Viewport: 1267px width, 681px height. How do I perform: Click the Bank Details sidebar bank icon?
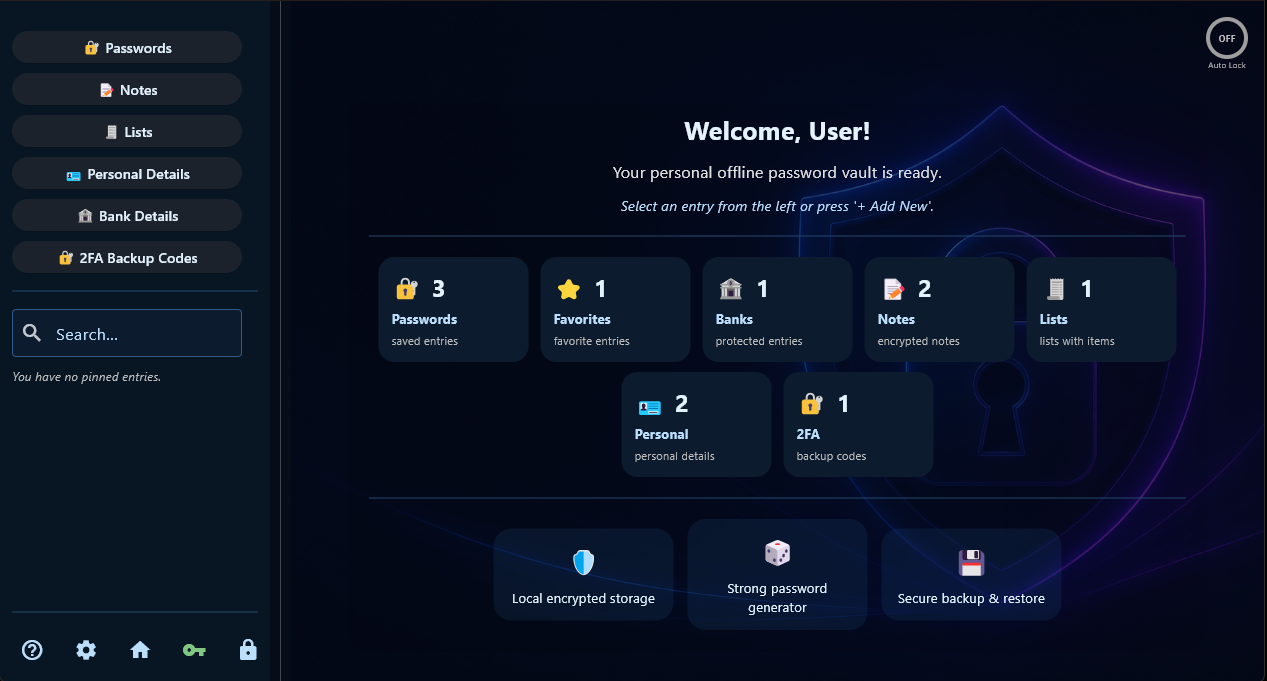[x=85, y=215]
